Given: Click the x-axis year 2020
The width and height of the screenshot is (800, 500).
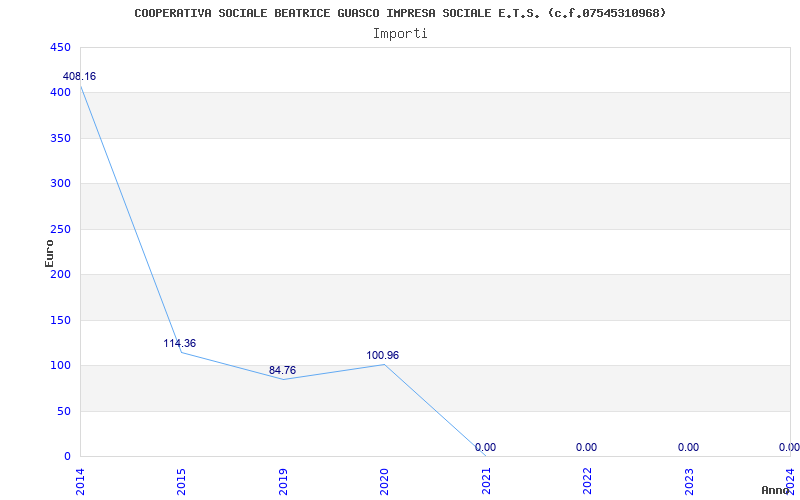Looking at the screenshot, I should pos(384,481).
